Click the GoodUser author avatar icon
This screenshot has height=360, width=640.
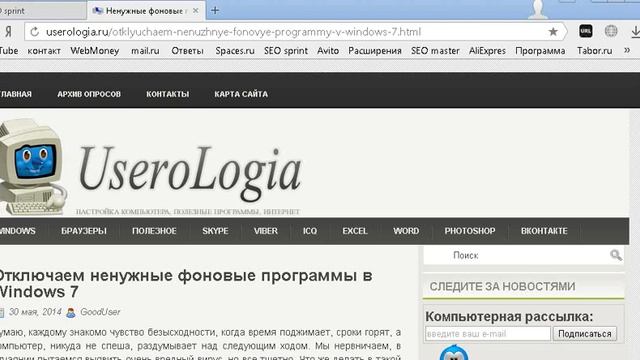click(71, 313)
